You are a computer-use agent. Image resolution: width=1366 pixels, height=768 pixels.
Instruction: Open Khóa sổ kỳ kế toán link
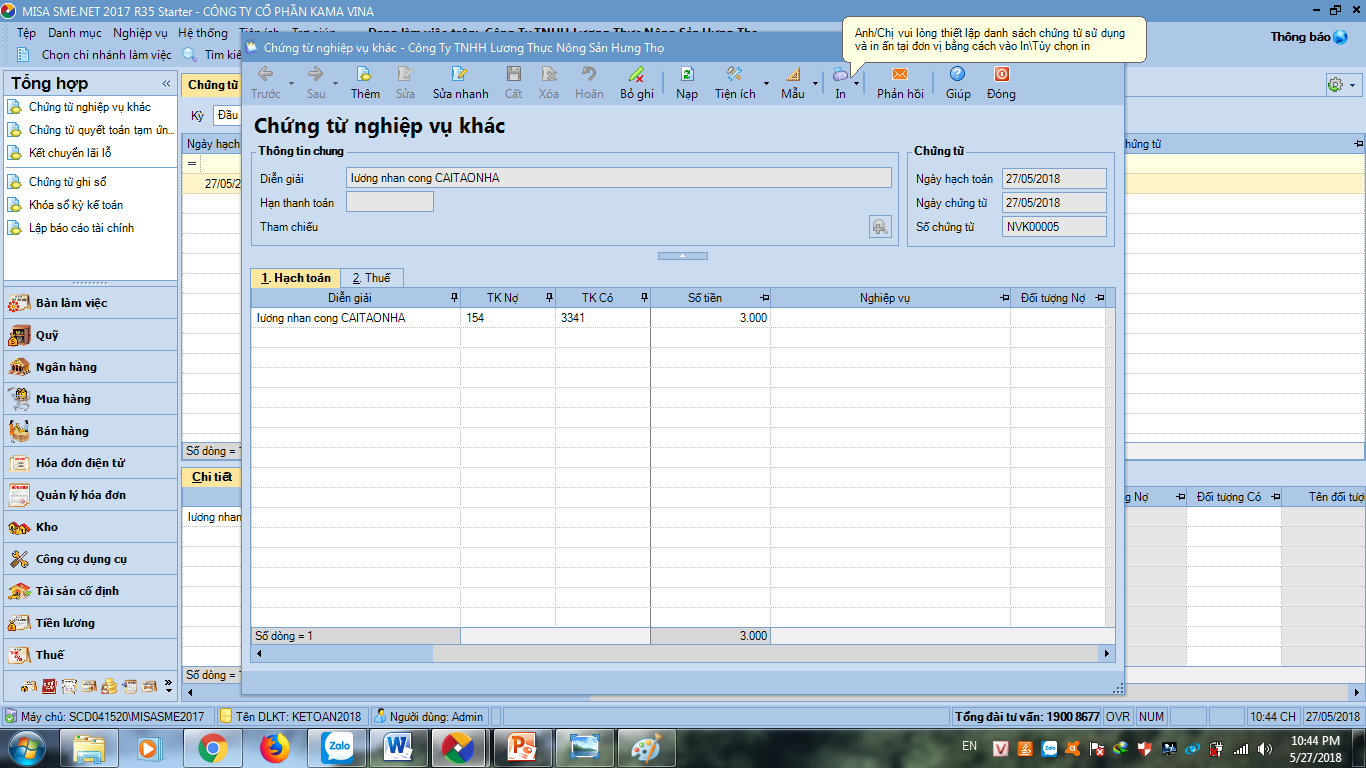[76, 205]
